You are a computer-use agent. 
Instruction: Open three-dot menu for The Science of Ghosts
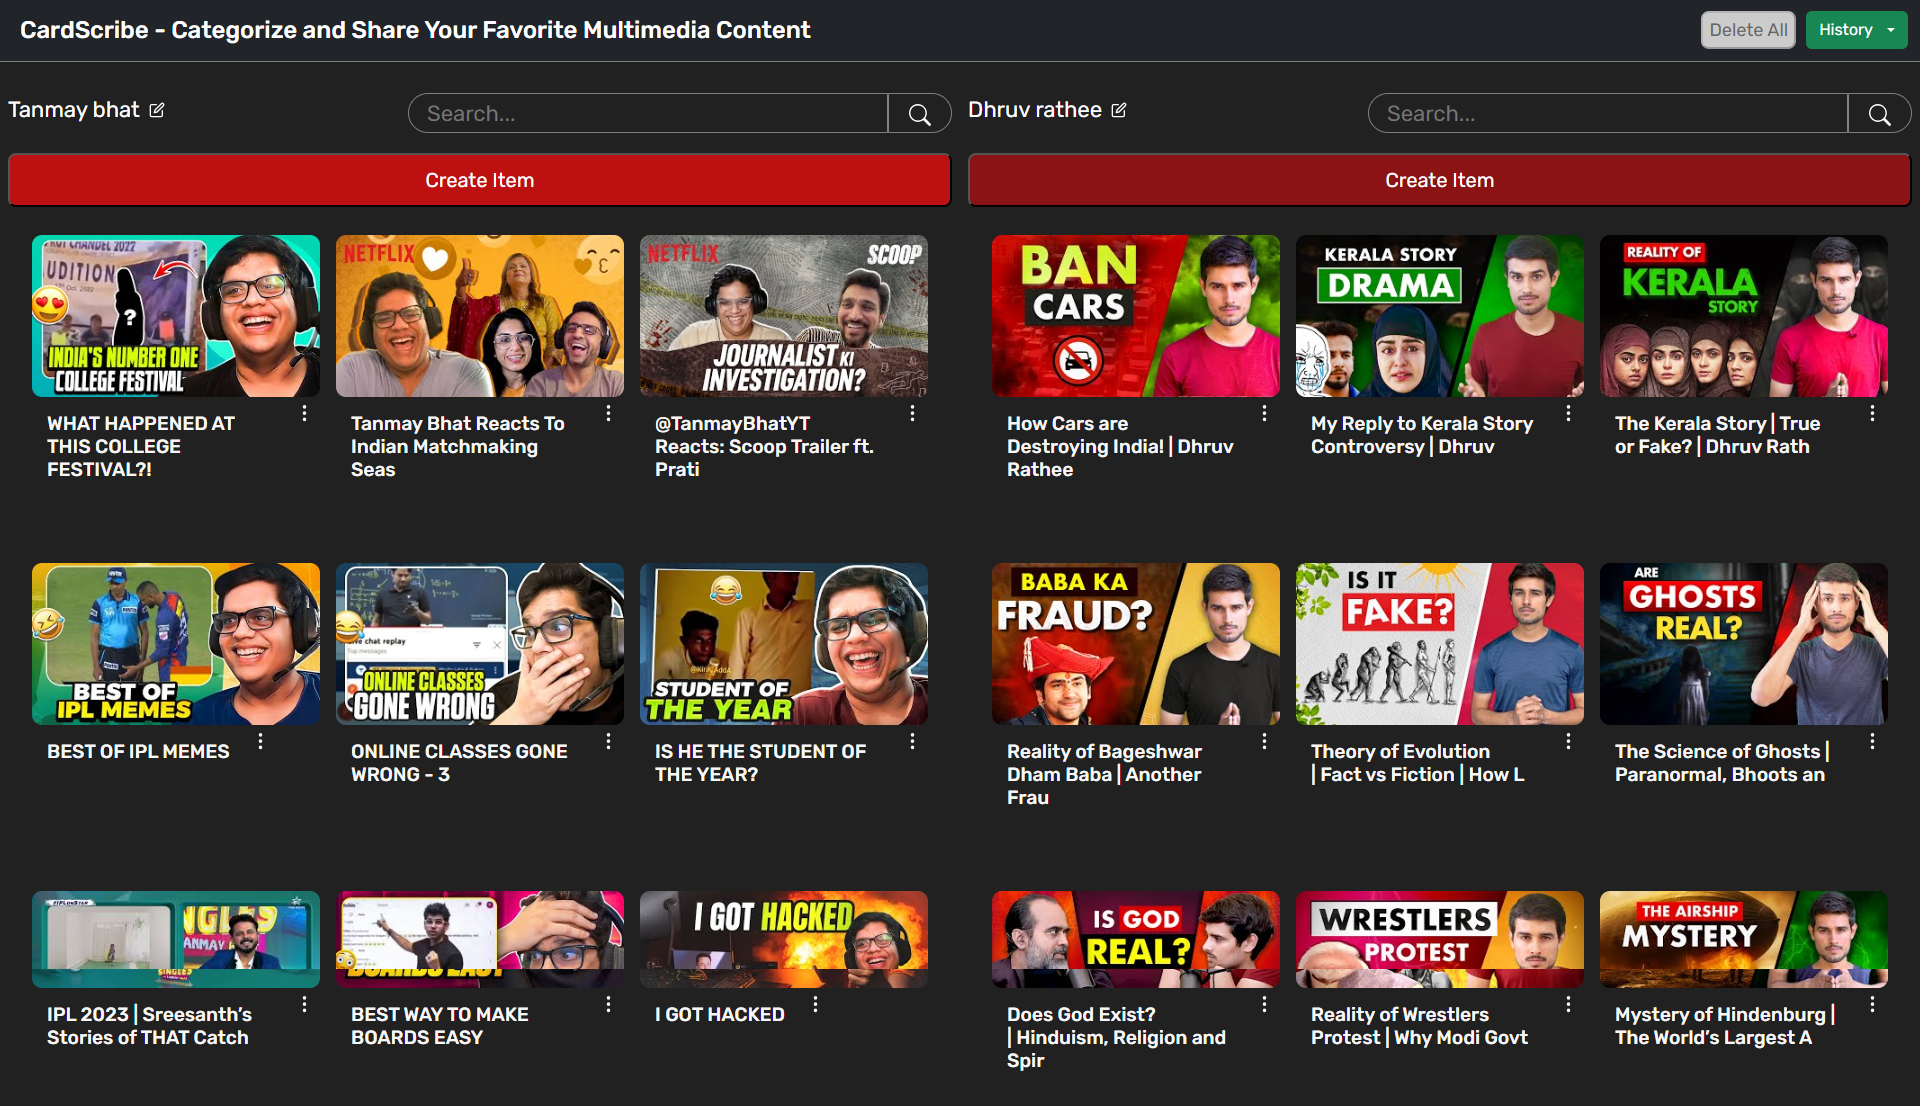point(1872,742)
